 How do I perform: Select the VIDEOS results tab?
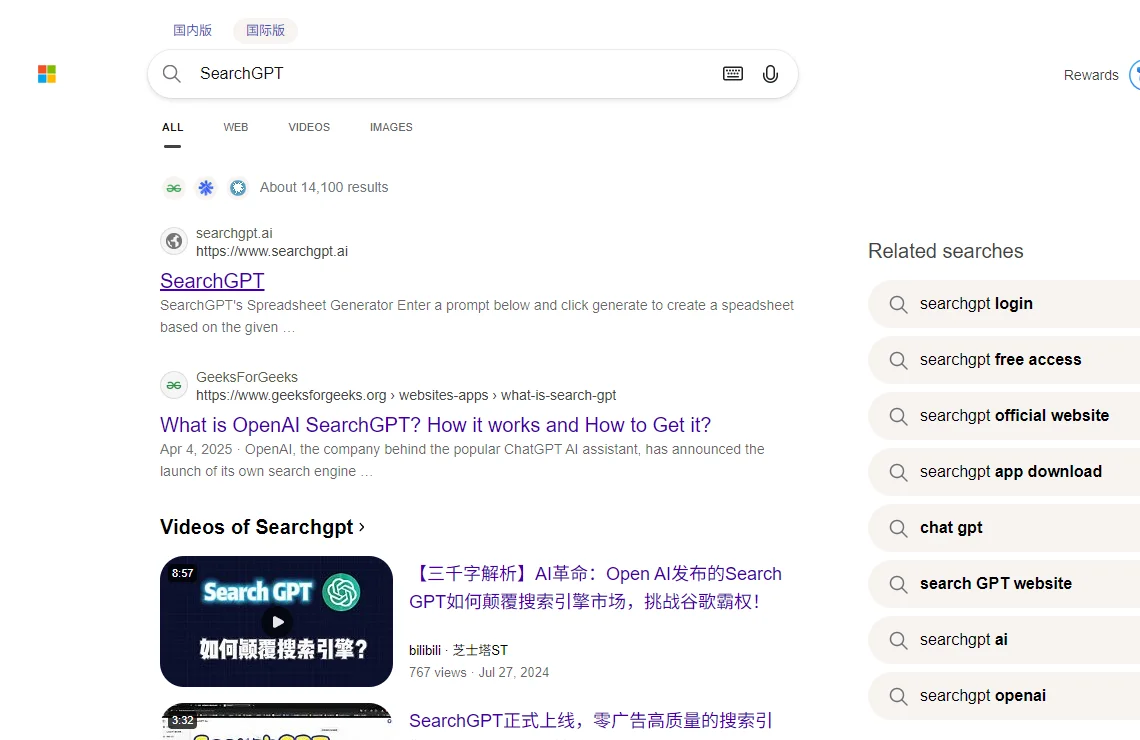pos(309,127)
